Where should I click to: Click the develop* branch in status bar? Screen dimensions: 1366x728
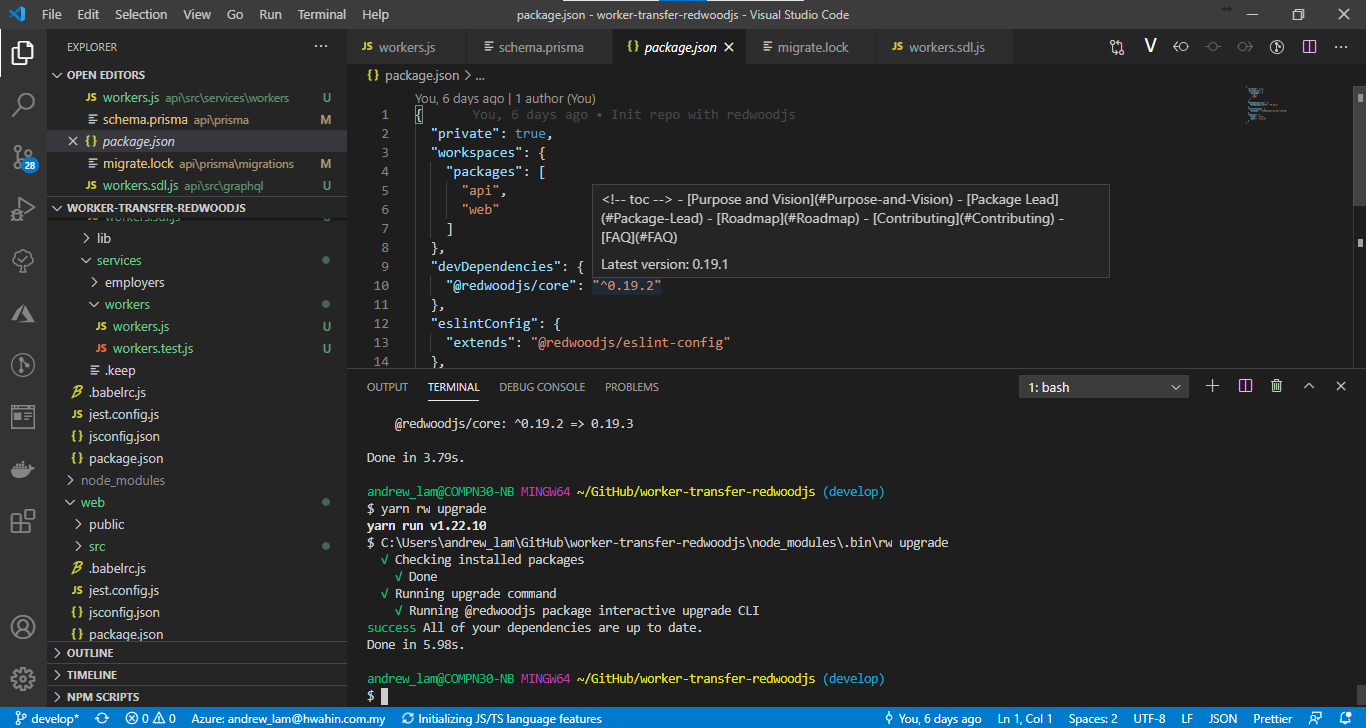pos(46,718)
